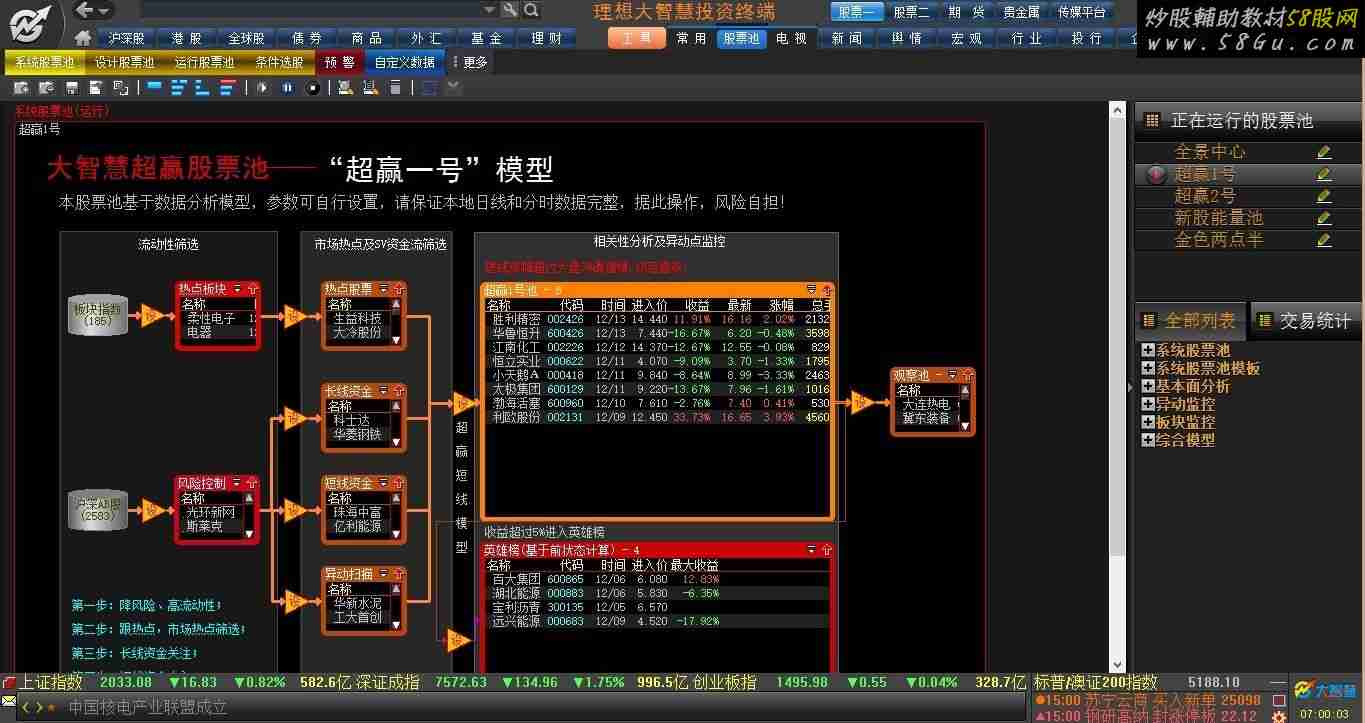Screen dimensions: 1365x723
Task: Click the first new-pool toolbar icon
Action: pos(21,88)
